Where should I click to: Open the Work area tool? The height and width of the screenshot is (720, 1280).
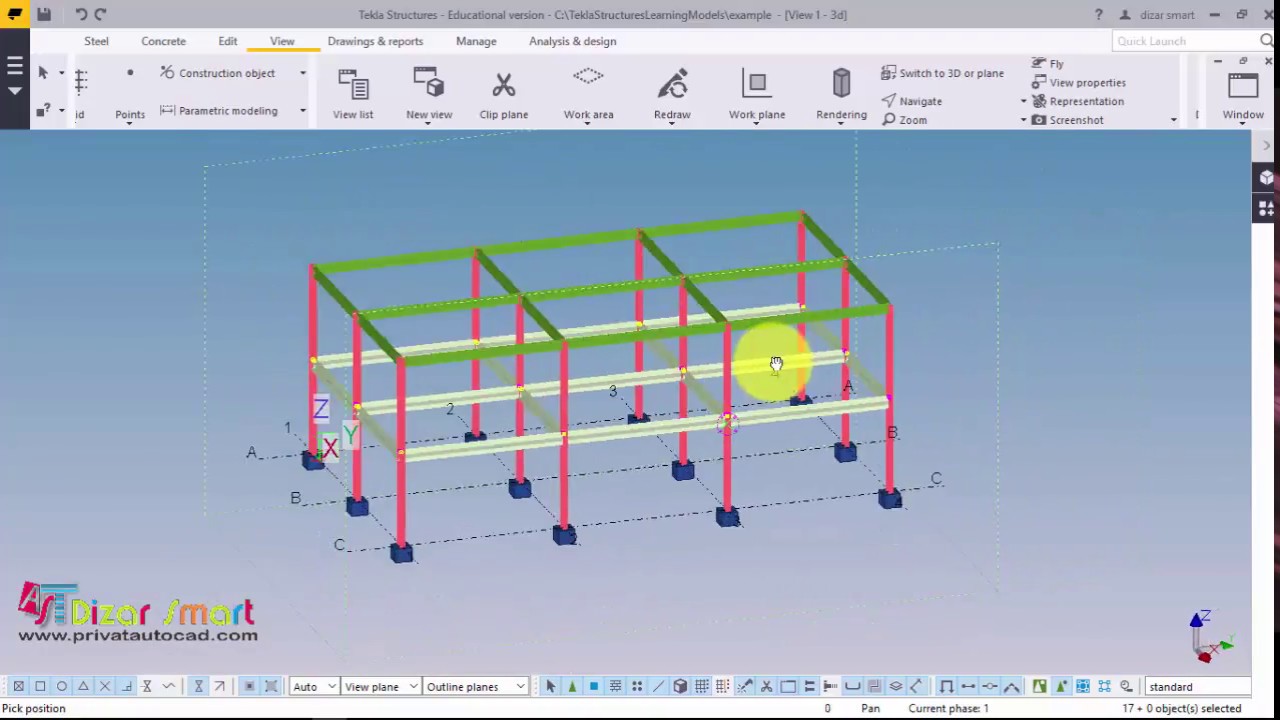coord(588,94)
